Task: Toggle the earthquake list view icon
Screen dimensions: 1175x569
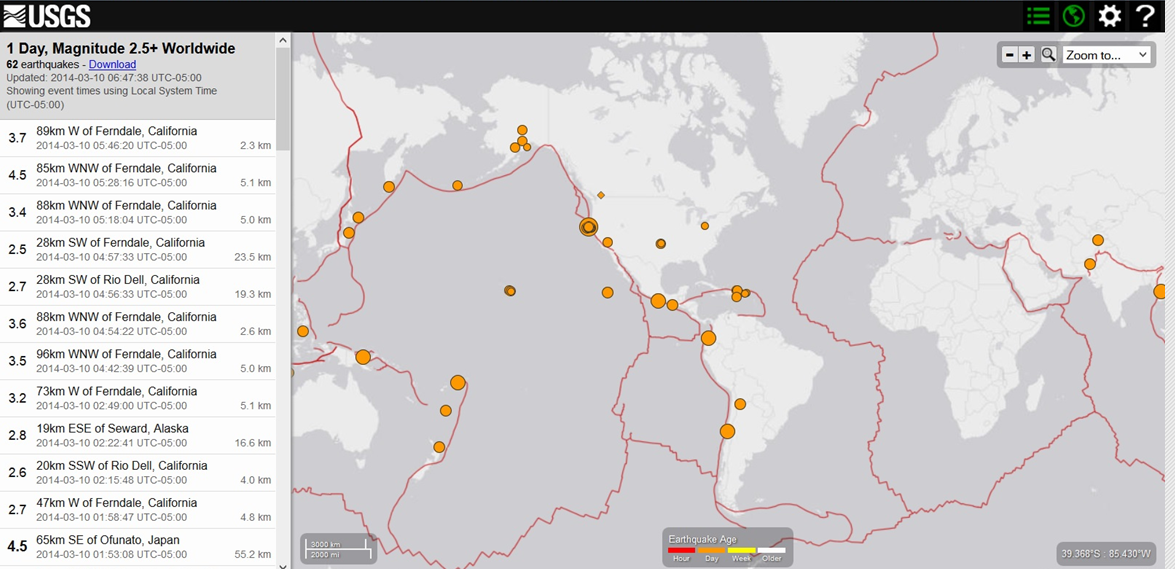Action: pos(1038,16)
